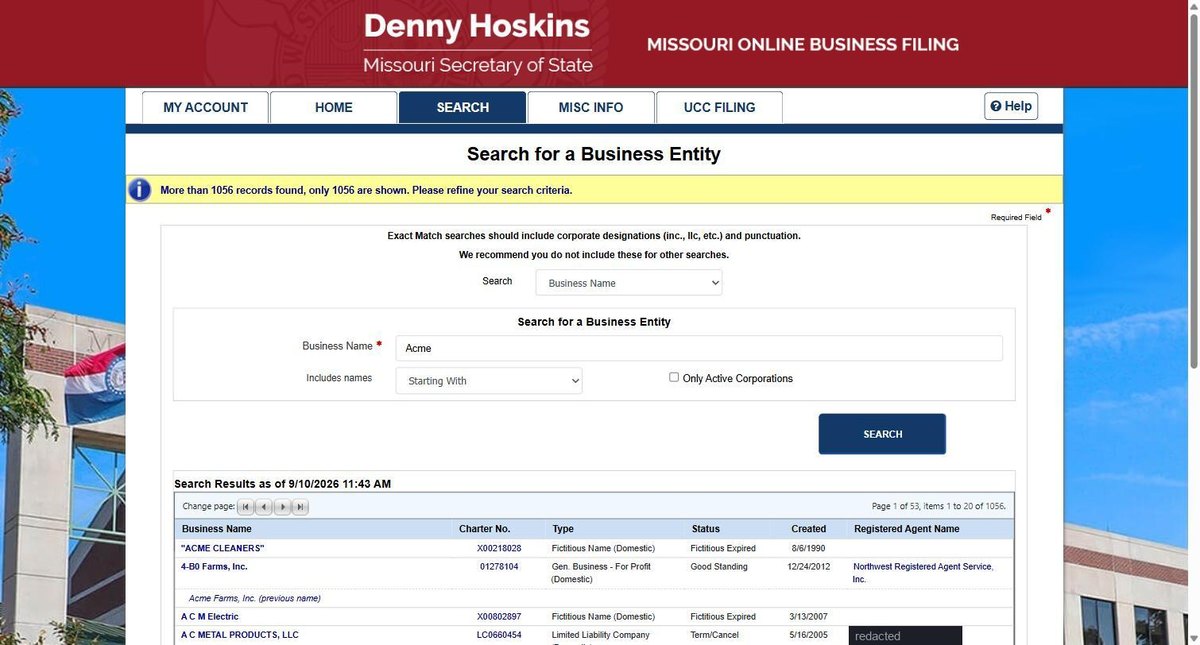Open the A C M Electric link
Screen dimensions: 1200x645
coord(210,617)
